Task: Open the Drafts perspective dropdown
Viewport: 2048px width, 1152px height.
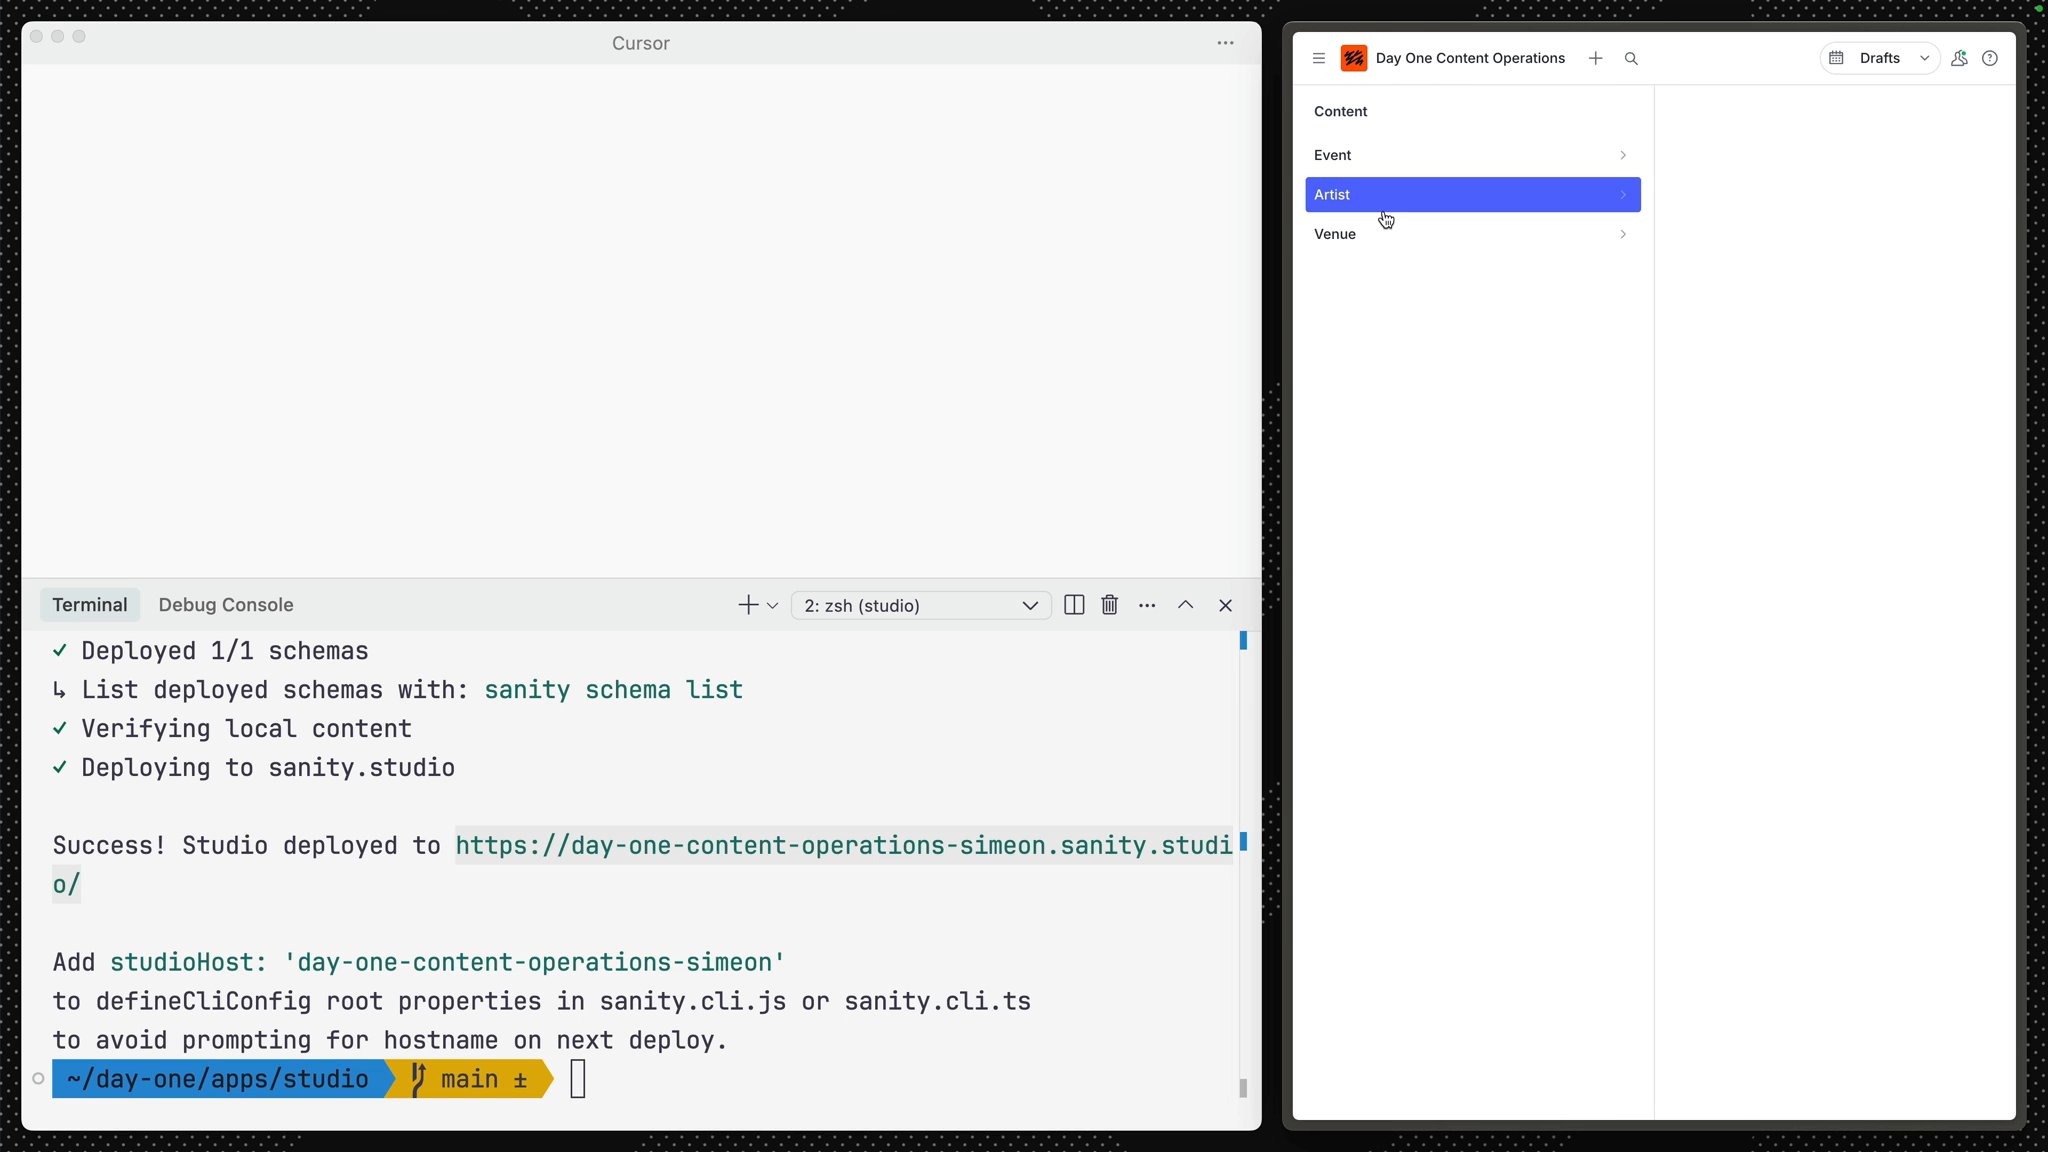Action: click(1893, 58)
